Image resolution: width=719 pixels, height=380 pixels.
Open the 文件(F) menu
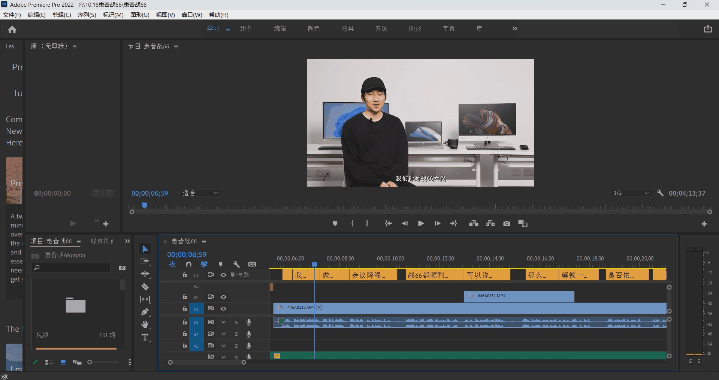click(11, 15)
